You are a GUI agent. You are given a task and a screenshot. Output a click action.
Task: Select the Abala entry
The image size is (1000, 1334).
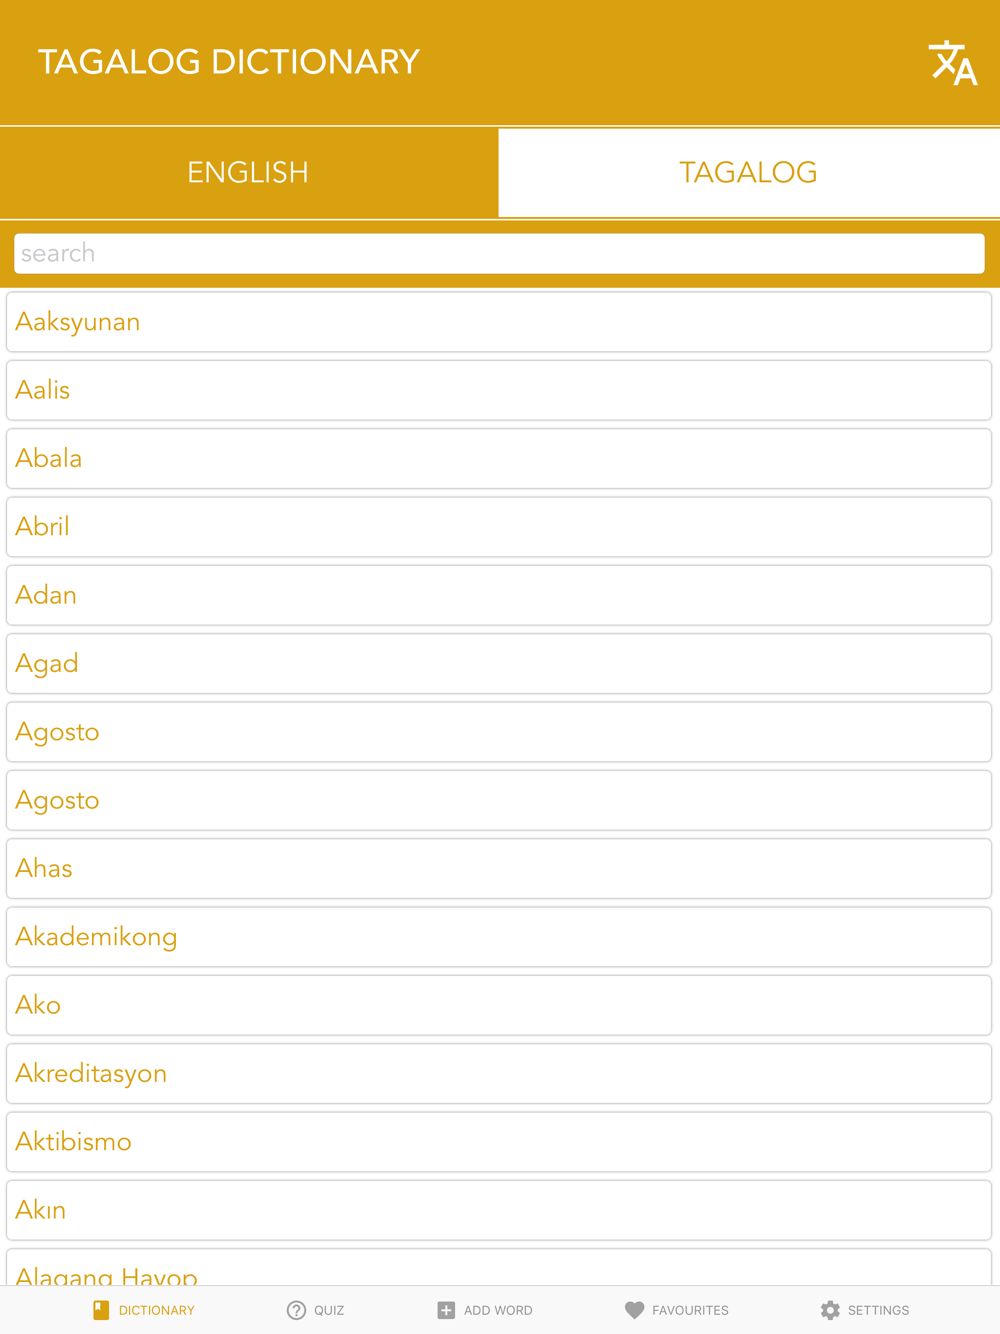(x=499, y=459)
